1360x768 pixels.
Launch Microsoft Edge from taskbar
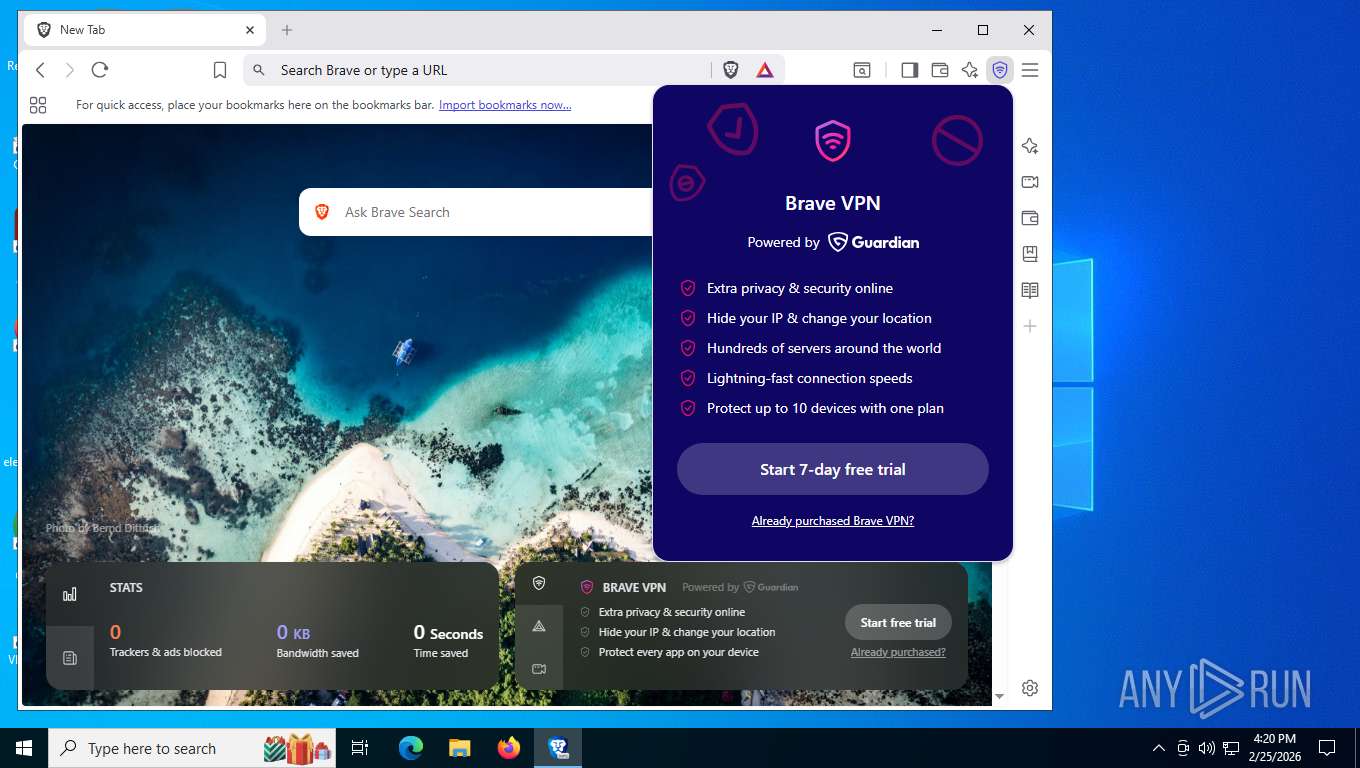[x=411, y=748]
